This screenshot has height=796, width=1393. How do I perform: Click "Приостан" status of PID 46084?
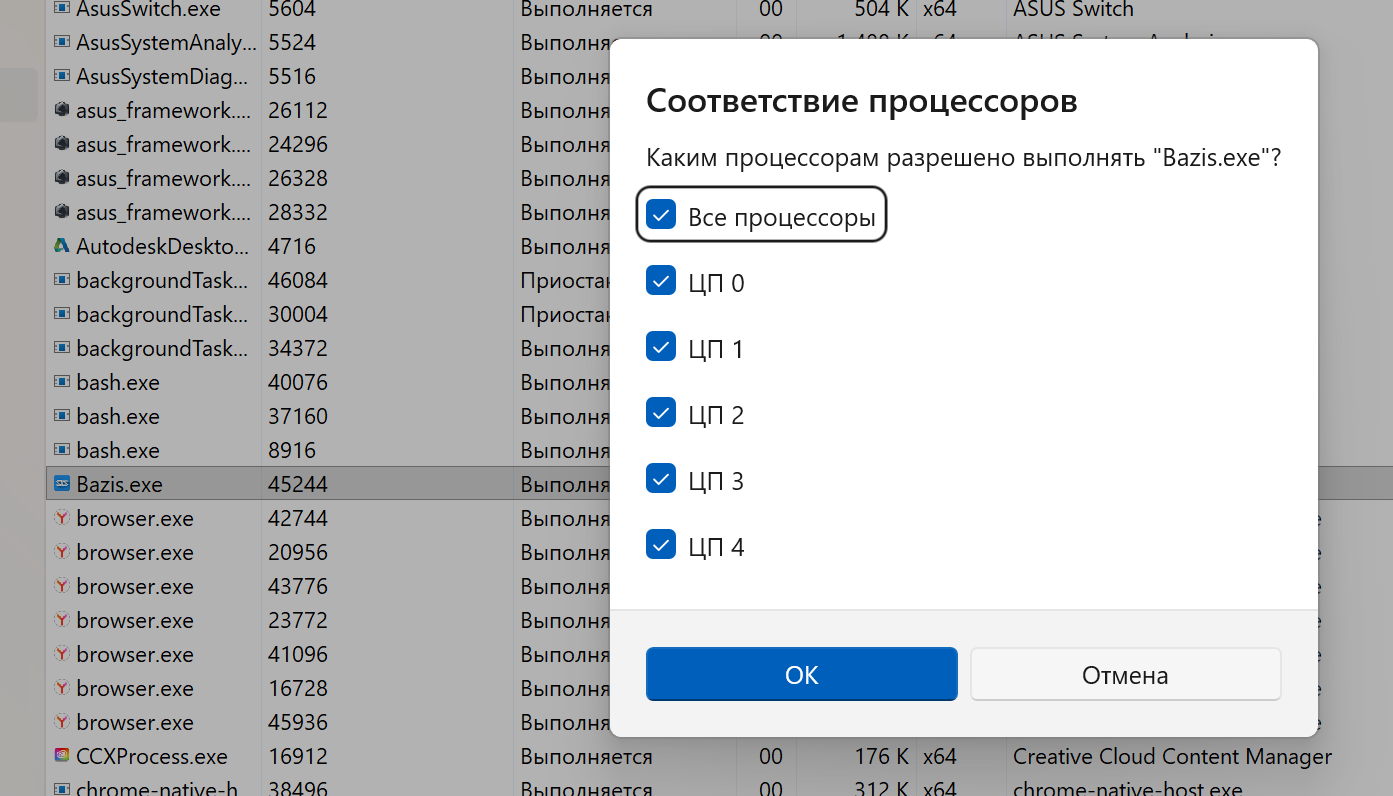[565, 280]
